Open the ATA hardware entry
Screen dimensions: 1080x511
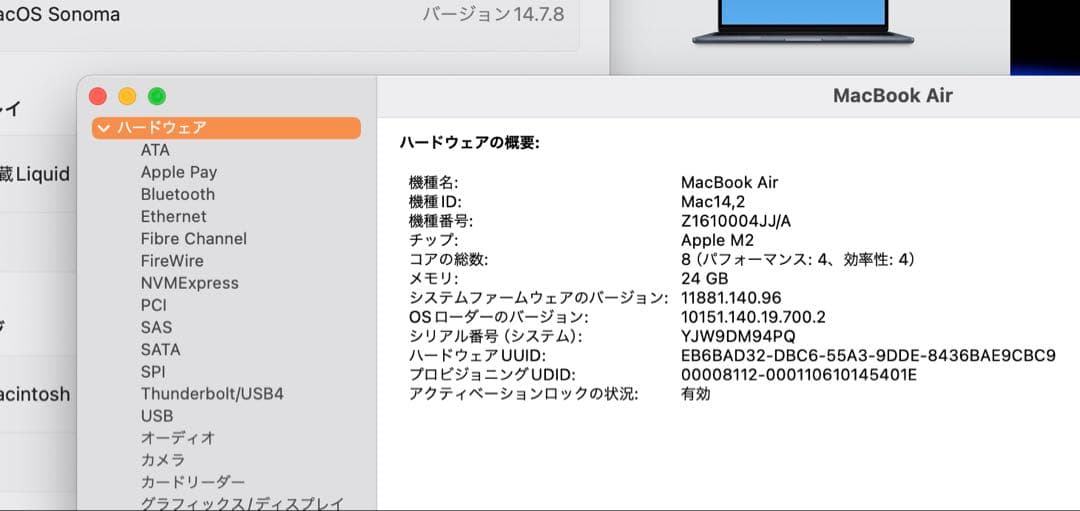(155, 150)
